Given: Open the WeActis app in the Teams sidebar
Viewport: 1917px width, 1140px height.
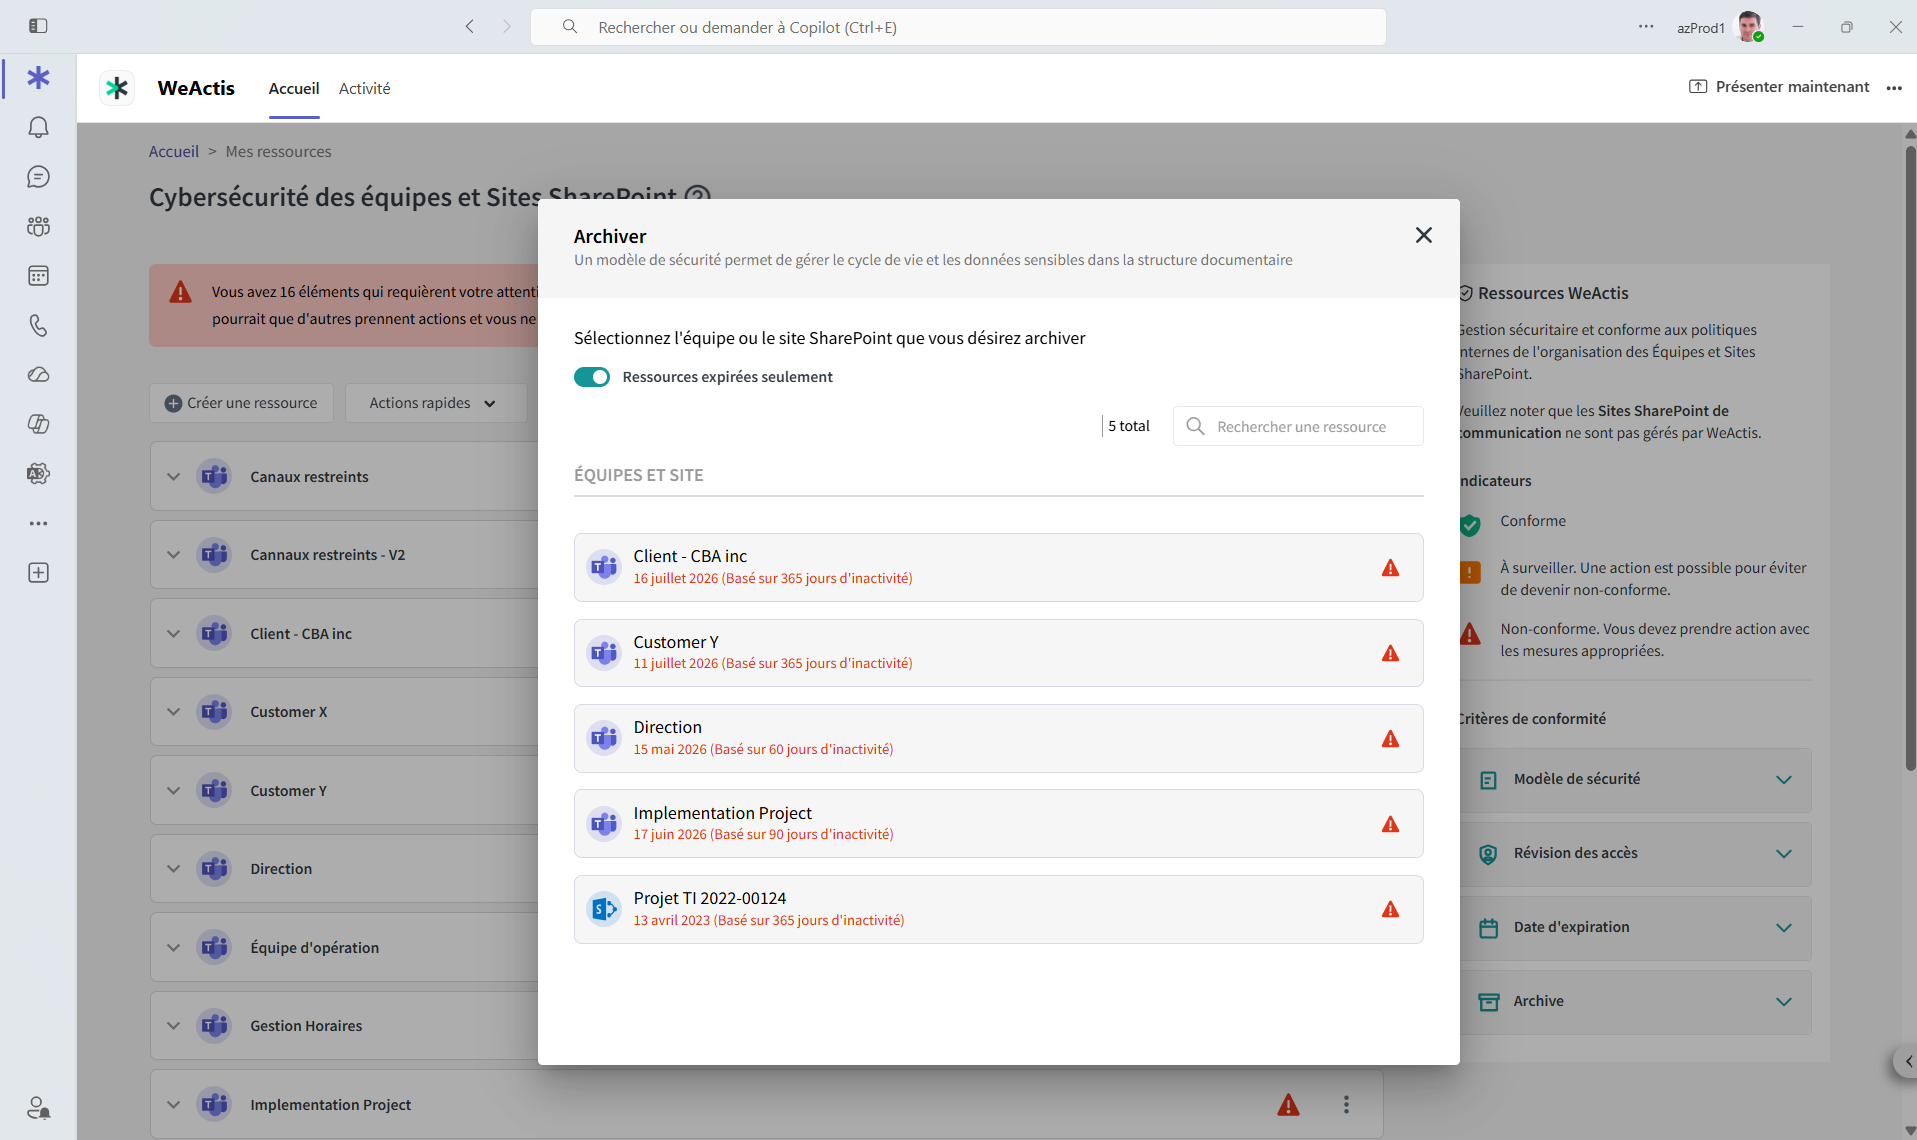Looking at the screenshot, I should (x=38, y=78).
